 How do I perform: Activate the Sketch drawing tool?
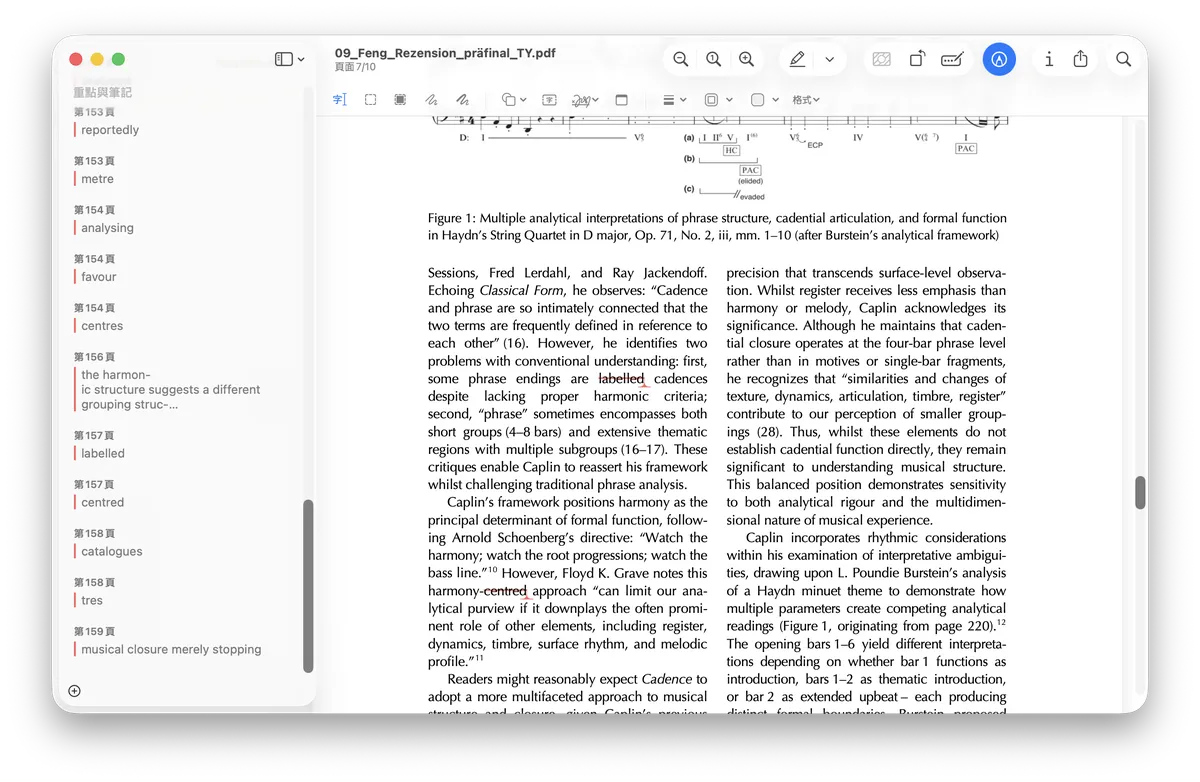click(431, 100)
